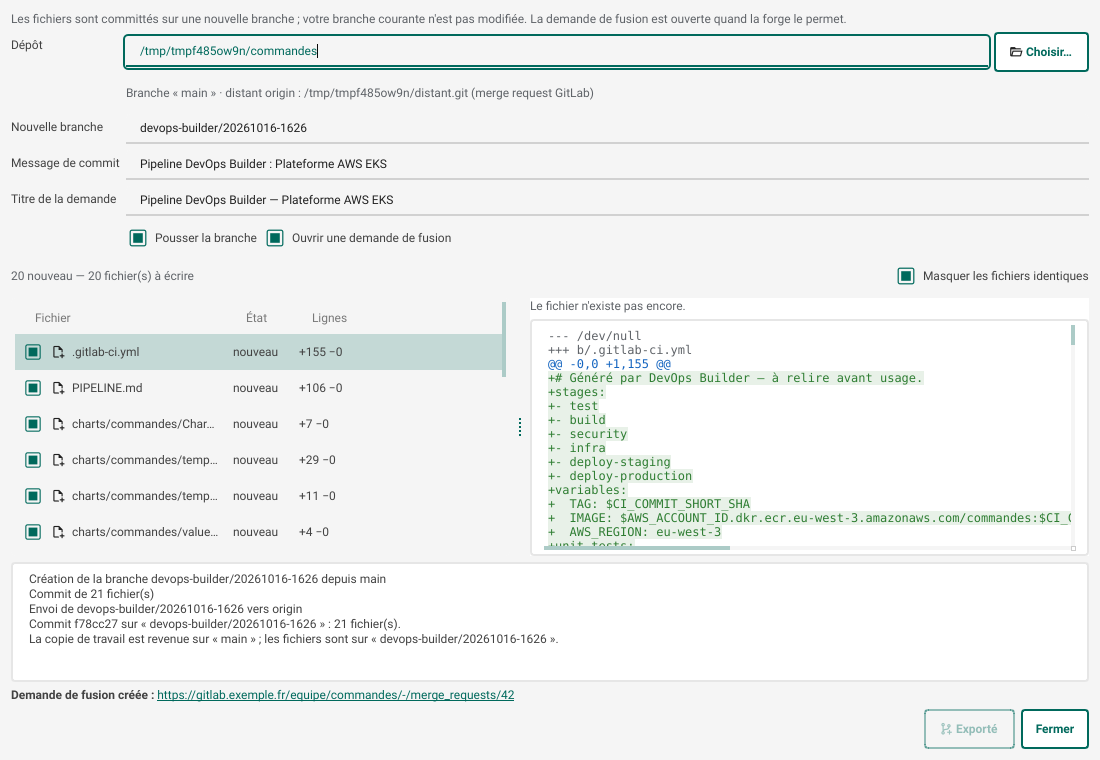Click the Fermer button

click(1054, 729)
